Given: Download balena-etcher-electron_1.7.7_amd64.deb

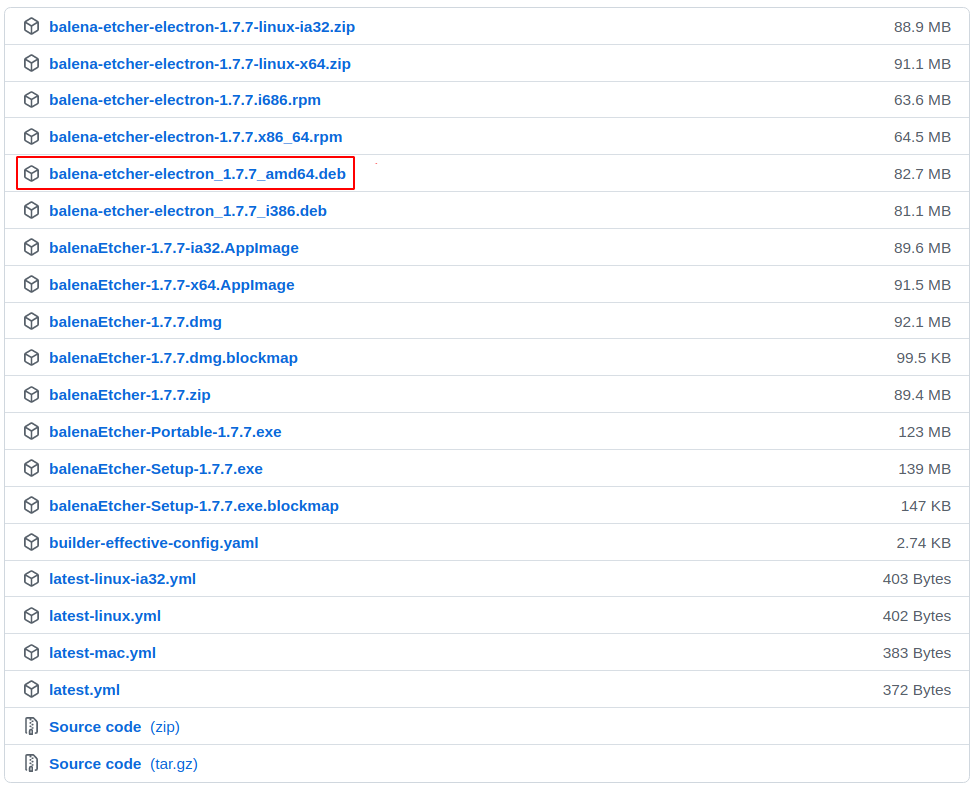Looking at the screenshot, I should (197, 173).
